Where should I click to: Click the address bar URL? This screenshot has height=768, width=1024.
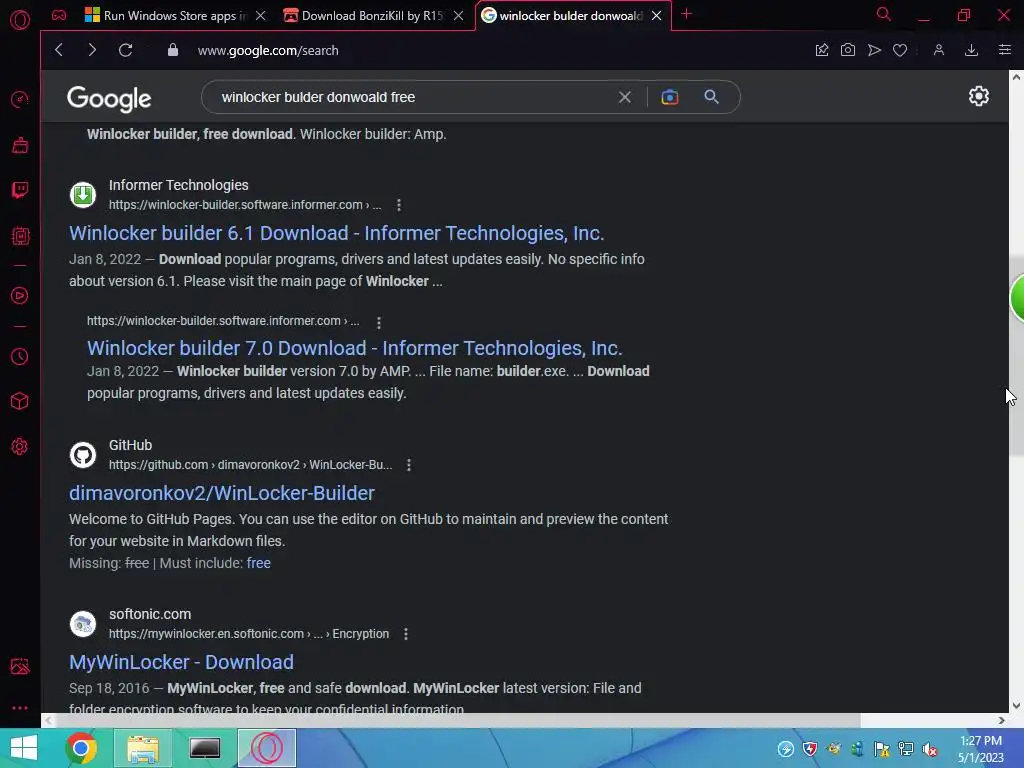click(x=268, y=50)
